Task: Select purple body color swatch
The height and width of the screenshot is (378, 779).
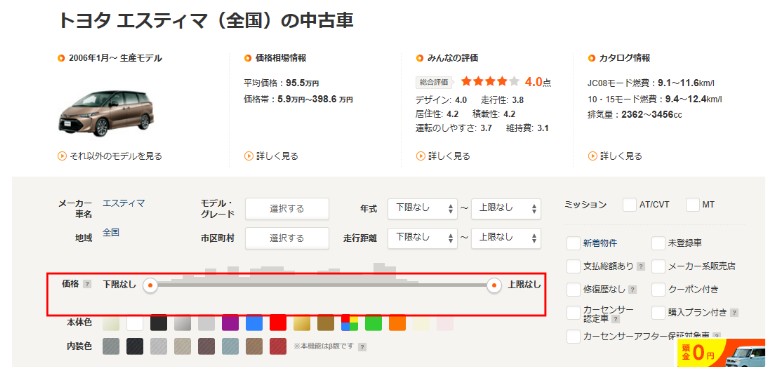Action: coord(230,322)
